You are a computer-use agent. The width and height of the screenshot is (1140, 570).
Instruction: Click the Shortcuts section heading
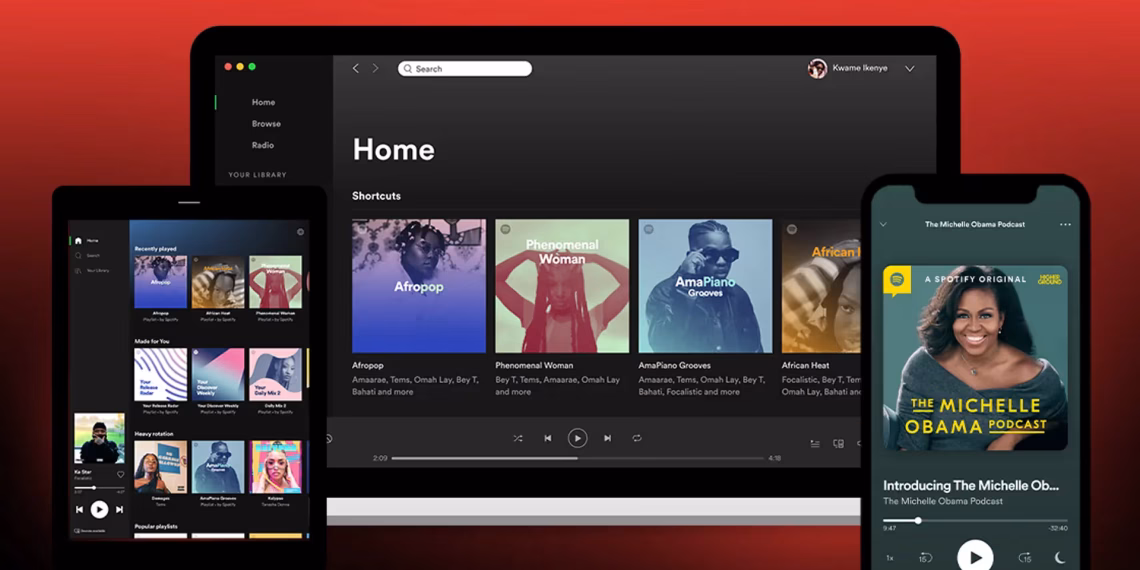tap(376, 196)
